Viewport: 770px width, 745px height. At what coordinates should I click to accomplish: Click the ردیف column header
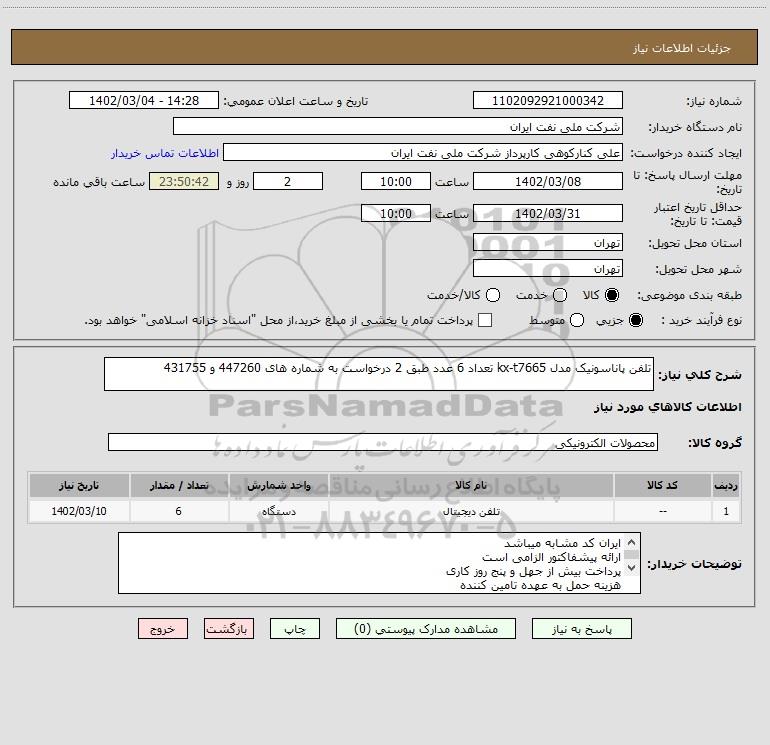(726, 485)
